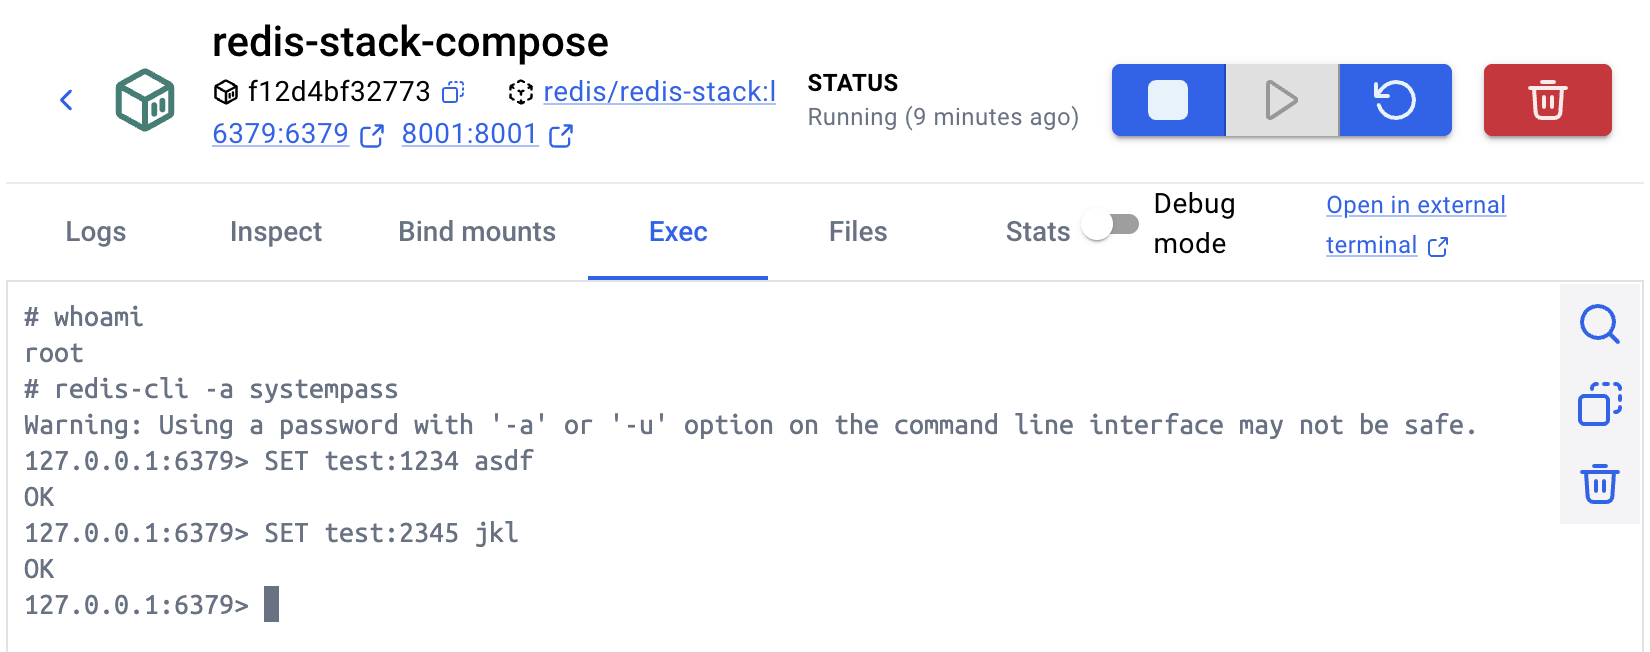Viewport: 1650px width, 652px height.
Task: Restart the container with the circular arrow
Action: point(1395,100)
